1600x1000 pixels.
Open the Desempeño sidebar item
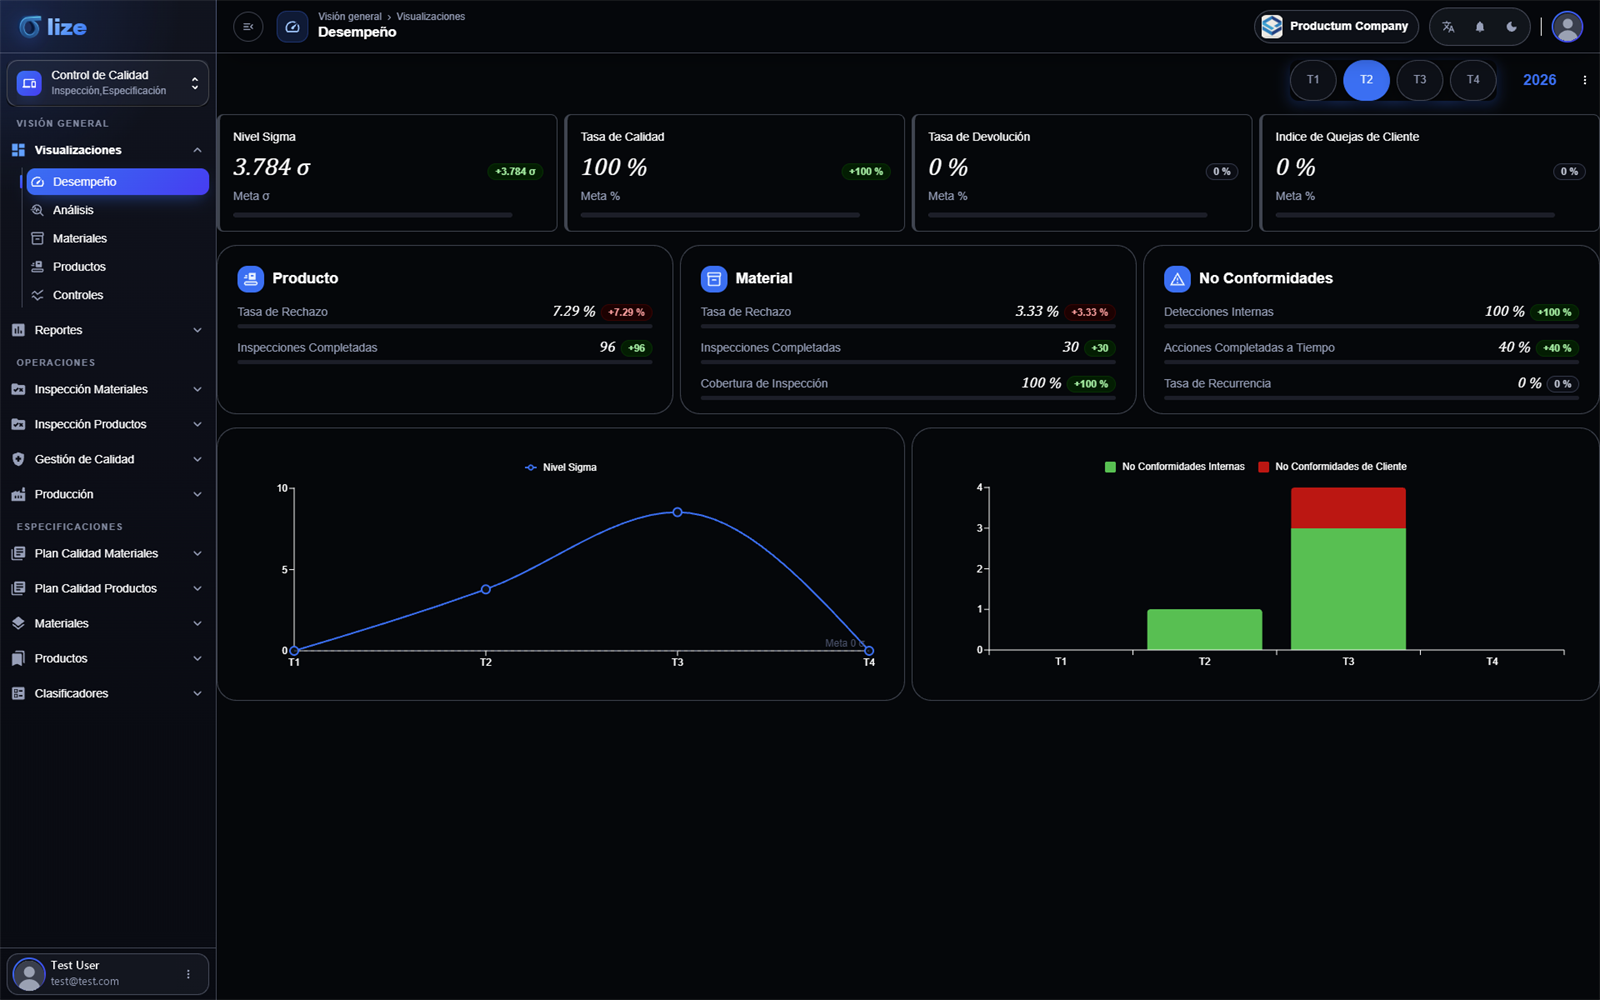pyautogui.click(x=118, y=182)
